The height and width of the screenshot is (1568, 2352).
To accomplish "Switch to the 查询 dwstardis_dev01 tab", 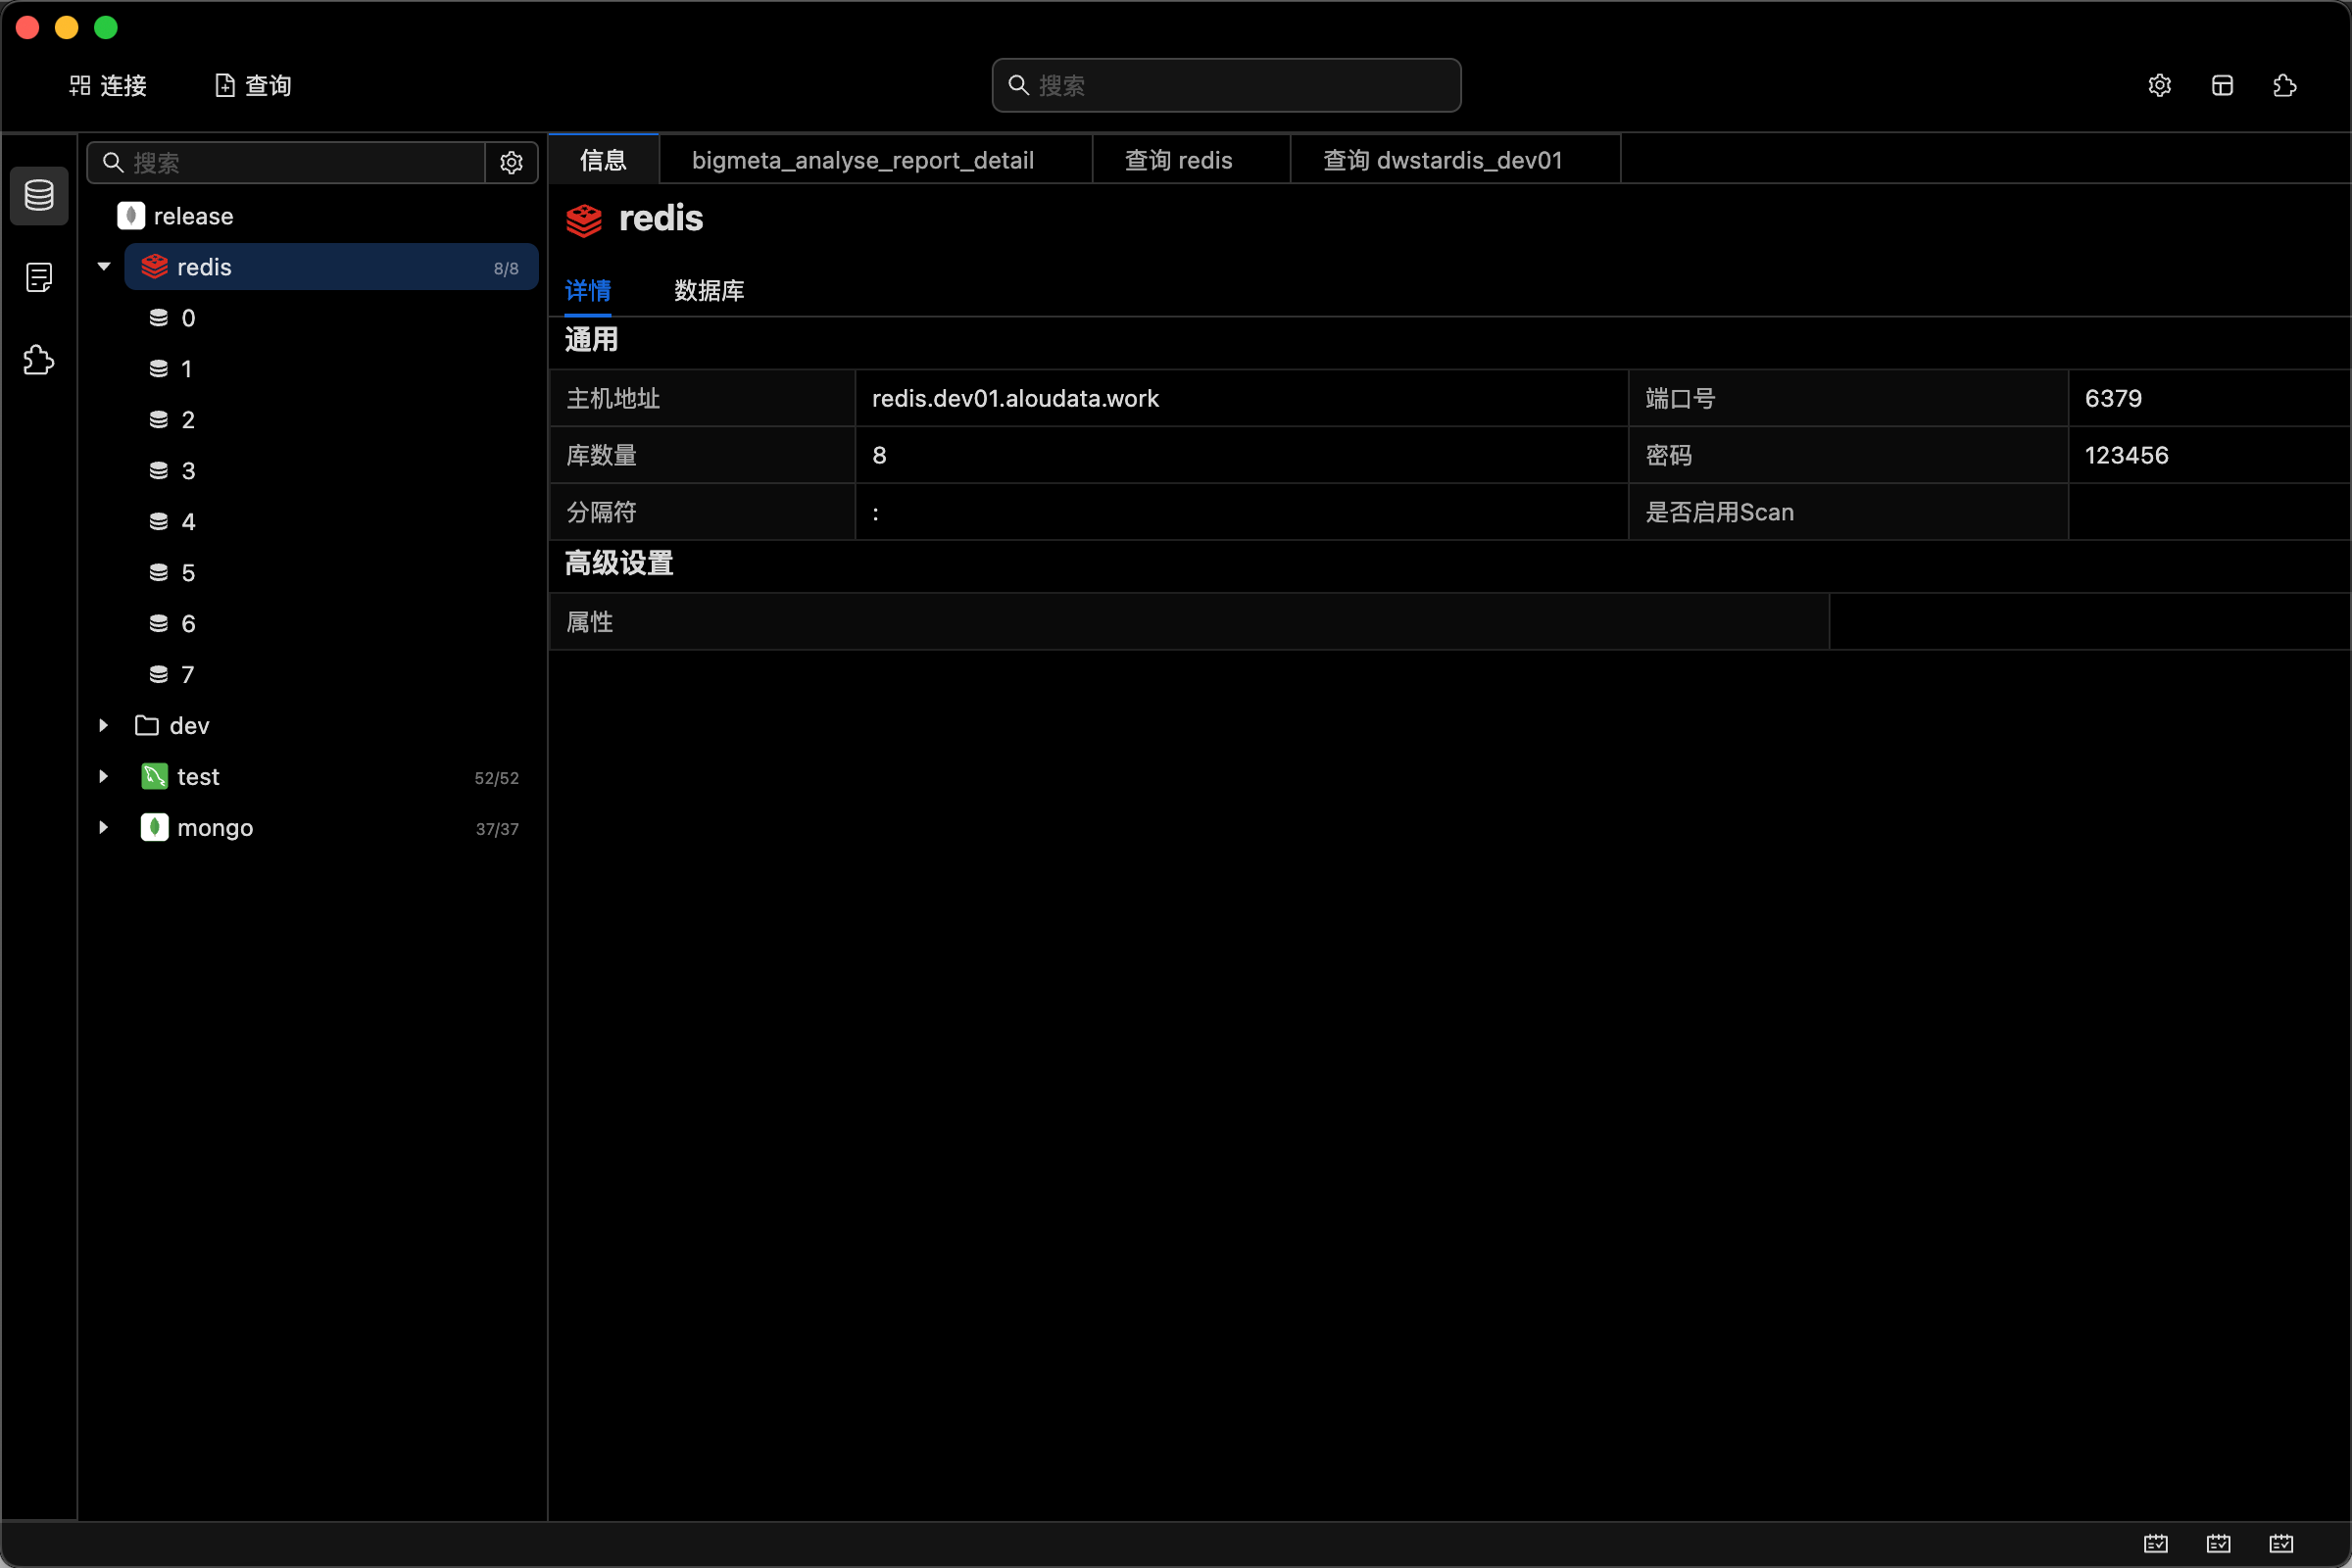I will click(x=1442, y=160).
